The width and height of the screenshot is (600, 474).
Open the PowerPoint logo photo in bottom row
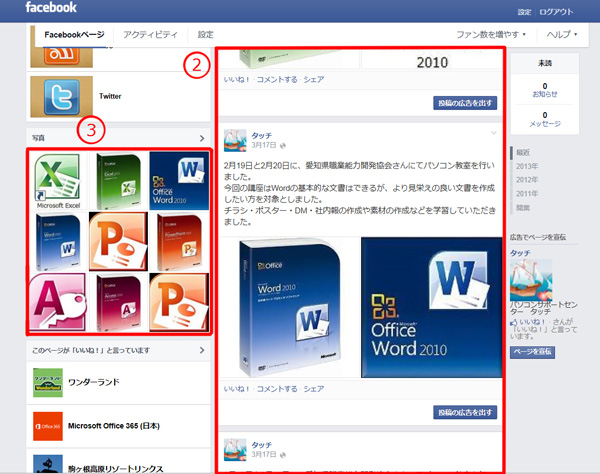click(179, 302)
